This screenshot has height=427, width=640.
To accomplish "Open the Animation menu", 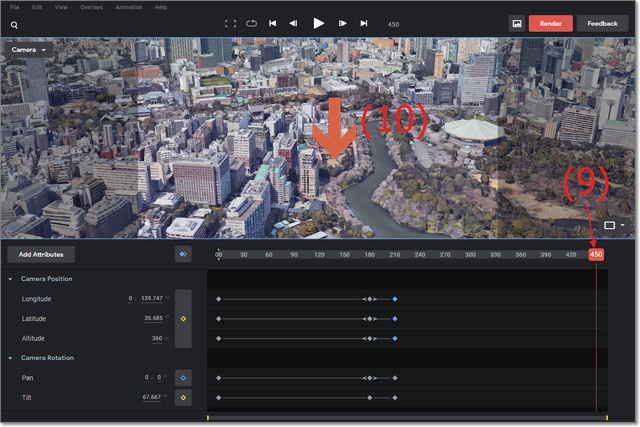I will tap(128, 7).
